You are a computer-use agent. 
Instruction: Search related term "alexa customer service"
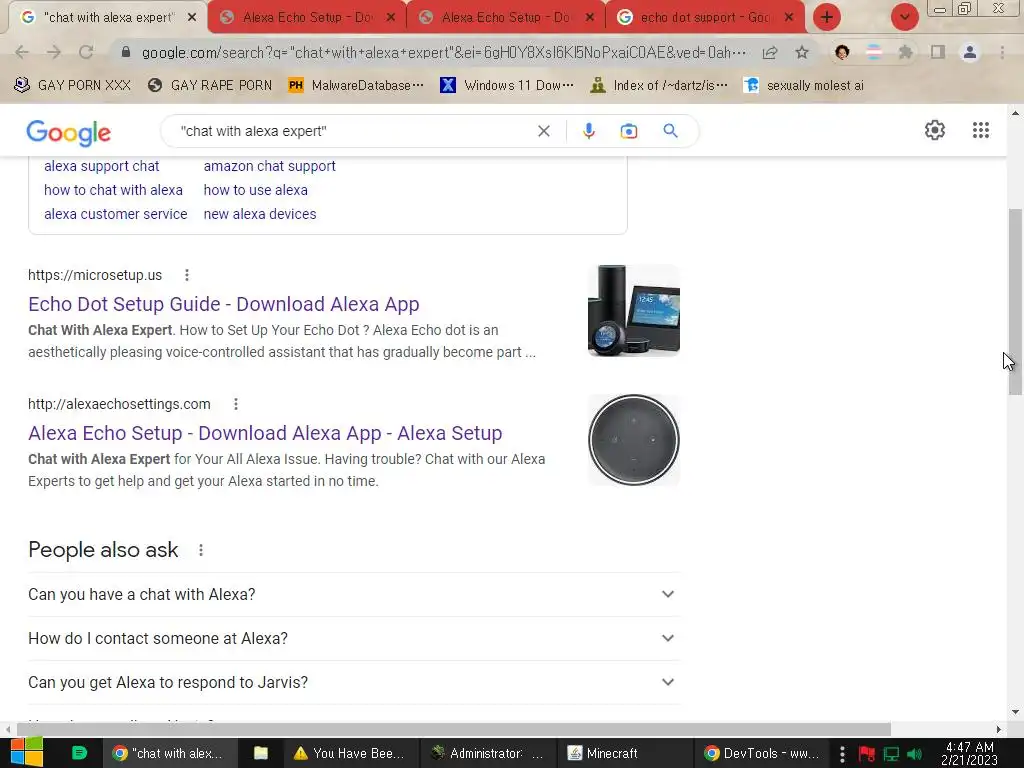pos(116,214)
